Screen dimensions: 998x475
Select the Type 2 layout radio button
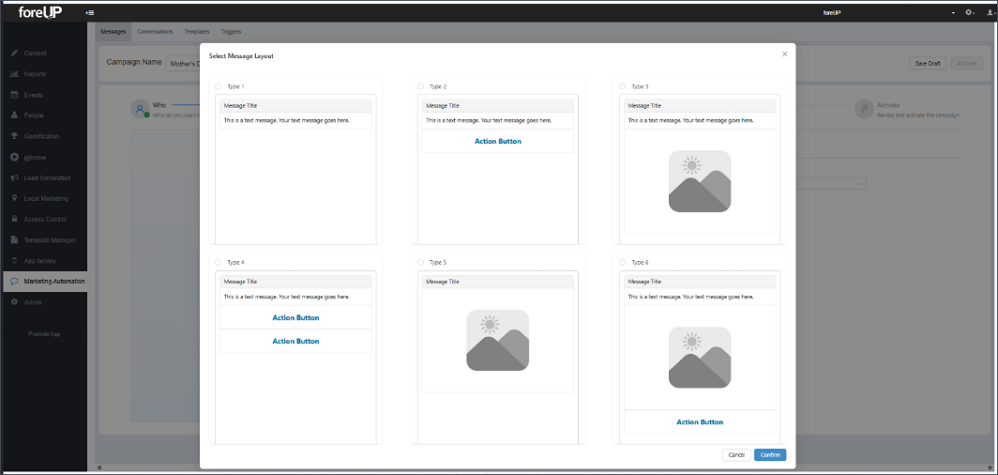coord(420,86)
